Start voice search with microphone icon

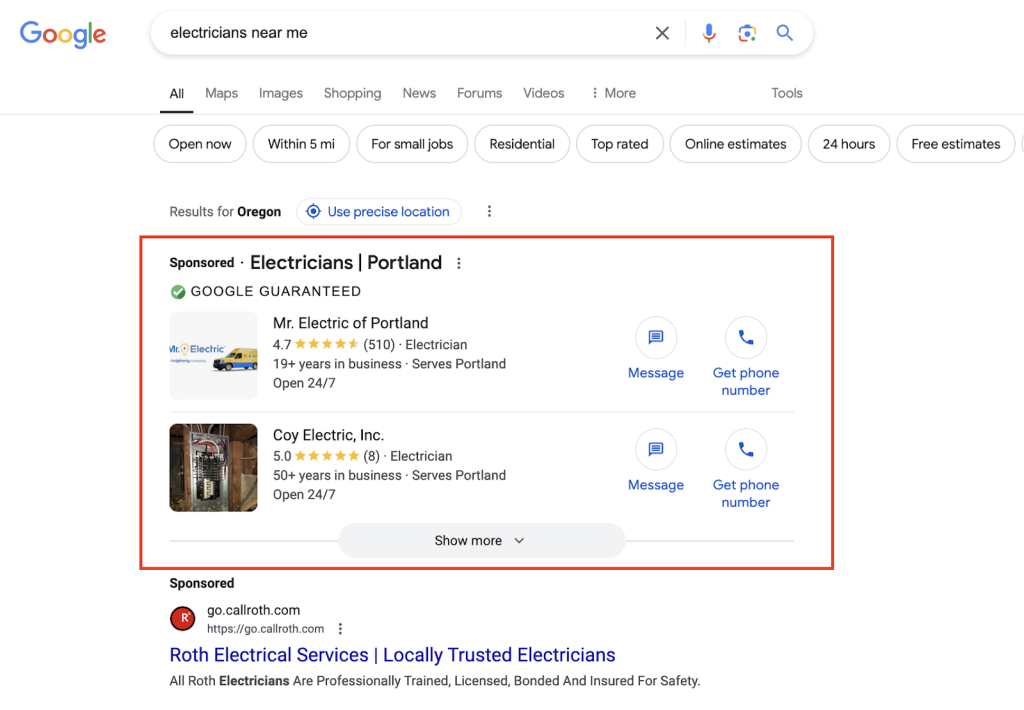coord(709,33)
